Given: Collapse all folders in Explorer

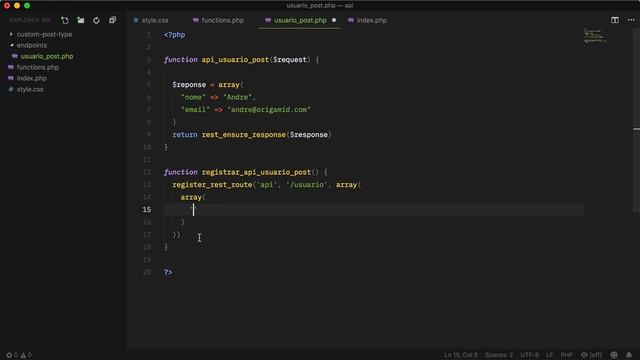Looking at the screenshot, I should [112, 20].
